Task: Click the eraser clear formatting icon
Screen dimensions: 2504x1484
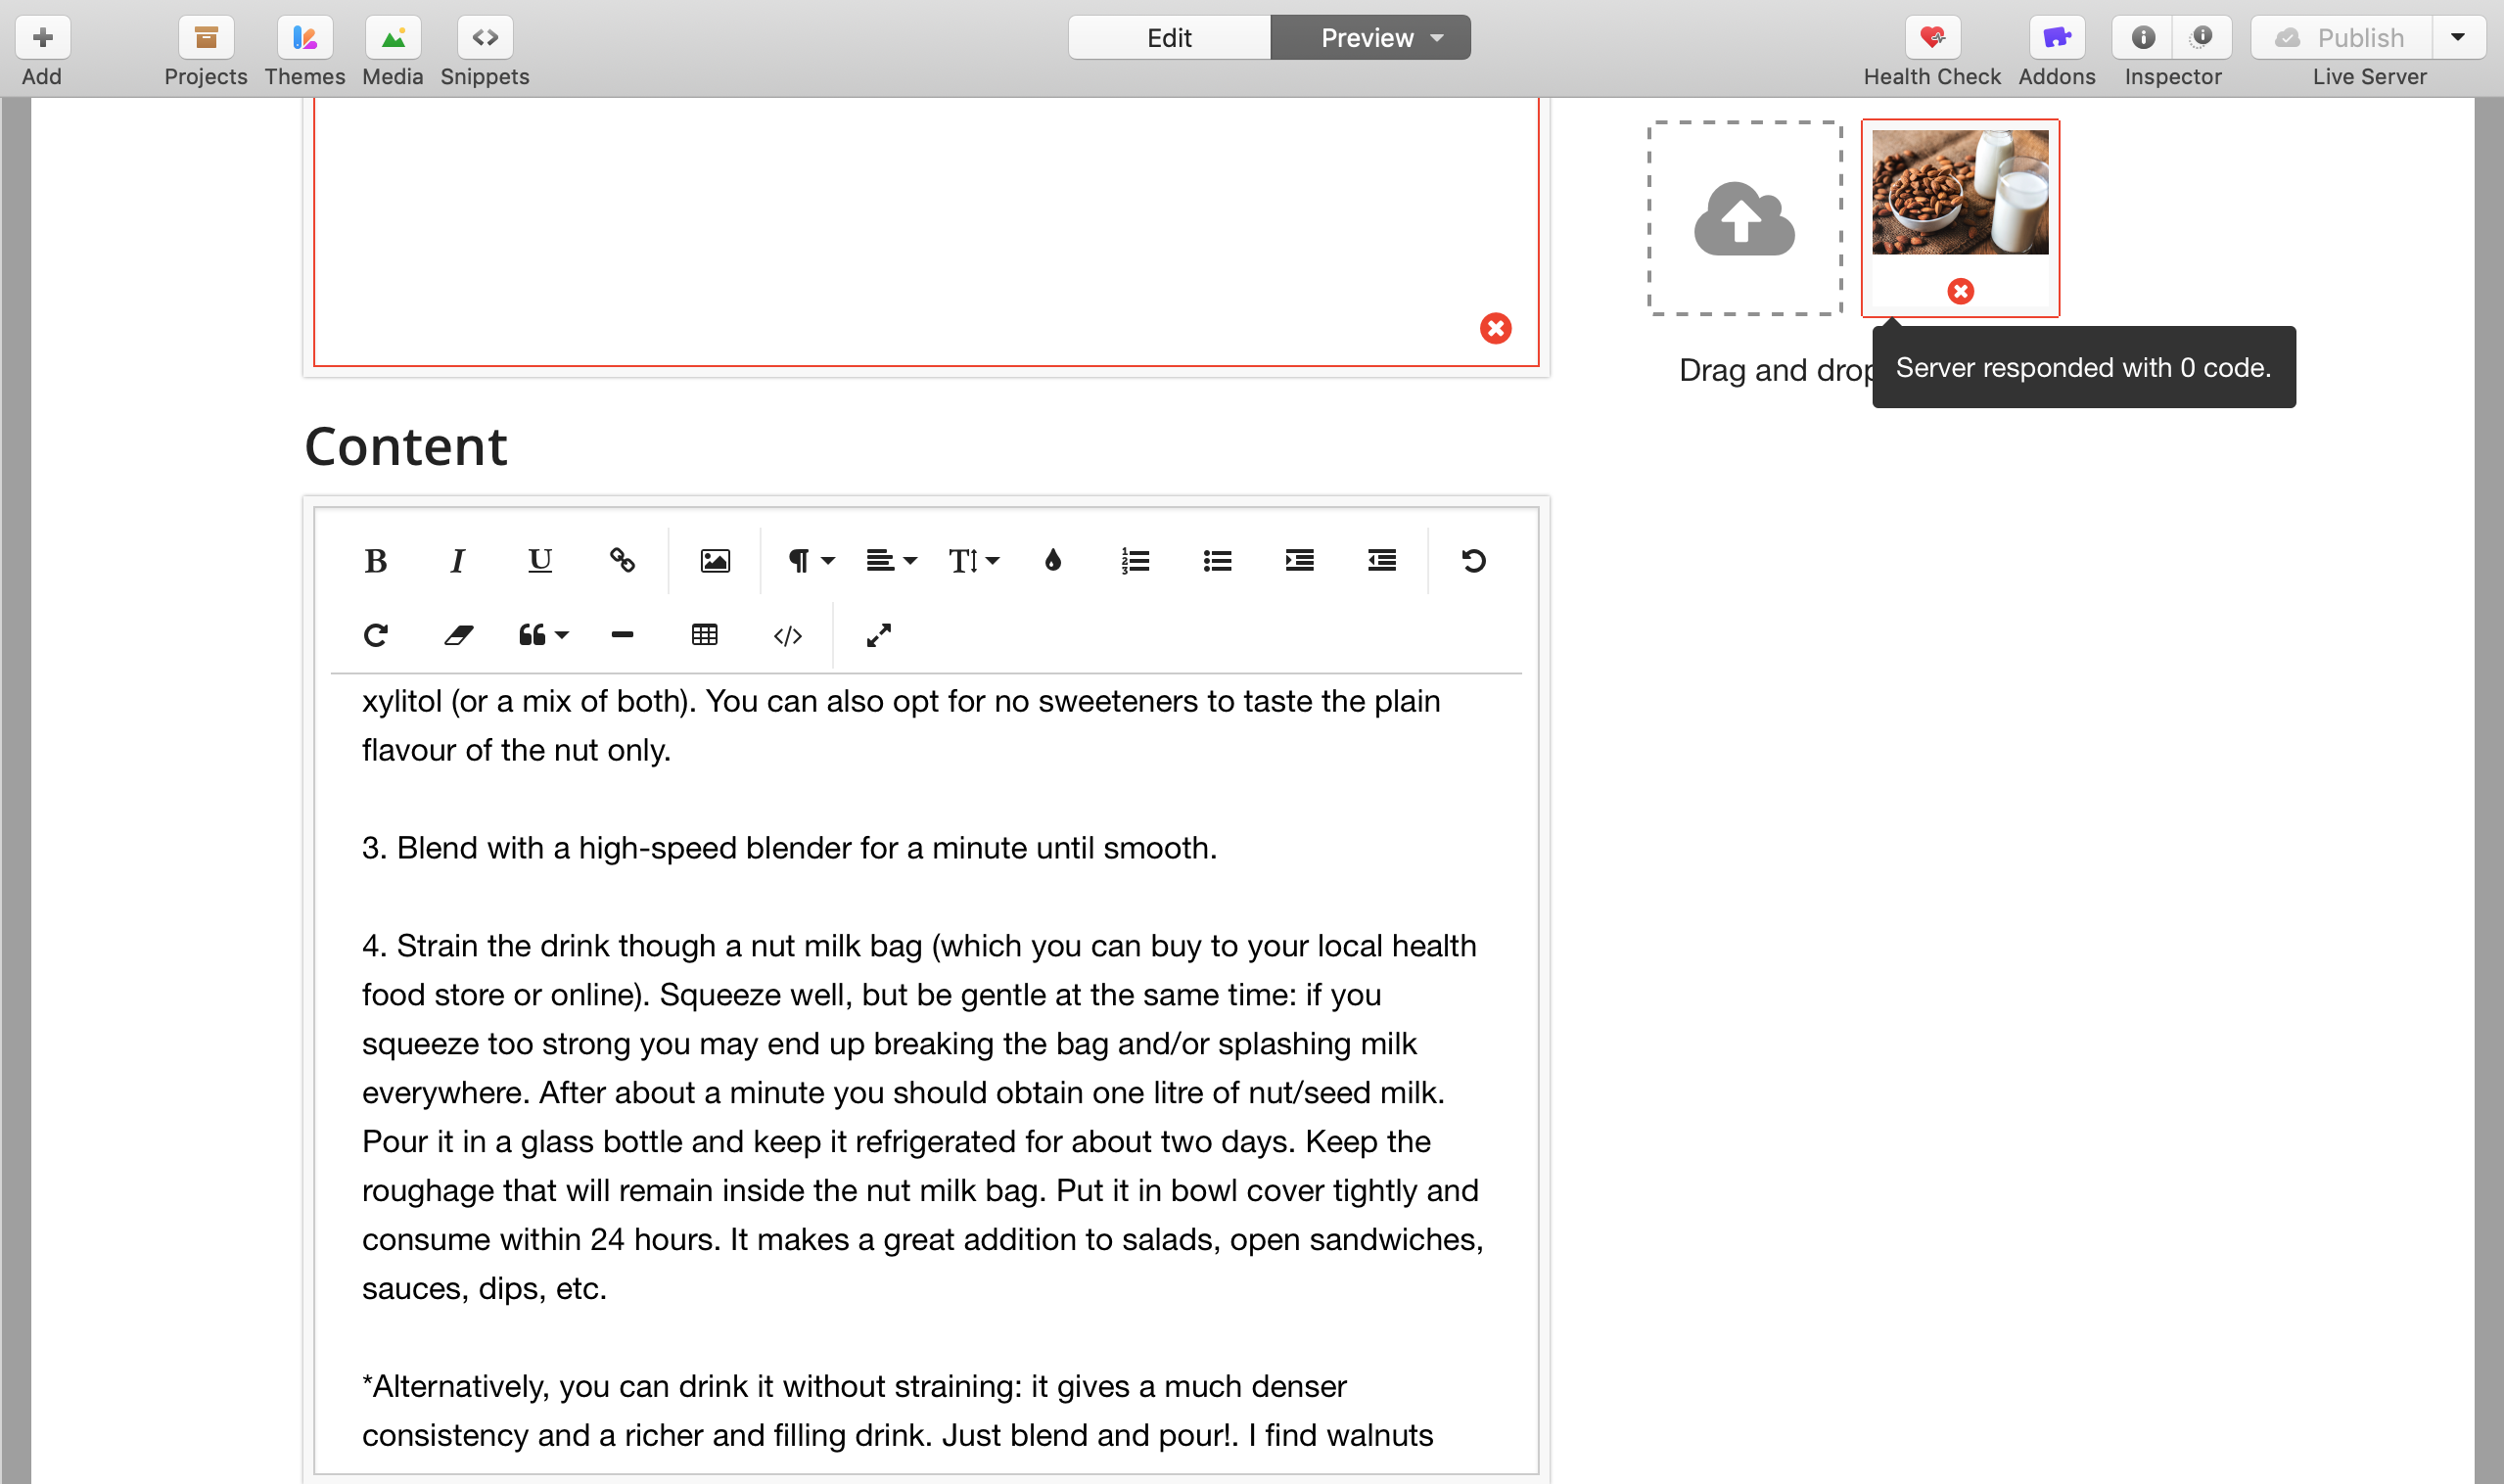Action: (x=458, y=635)
